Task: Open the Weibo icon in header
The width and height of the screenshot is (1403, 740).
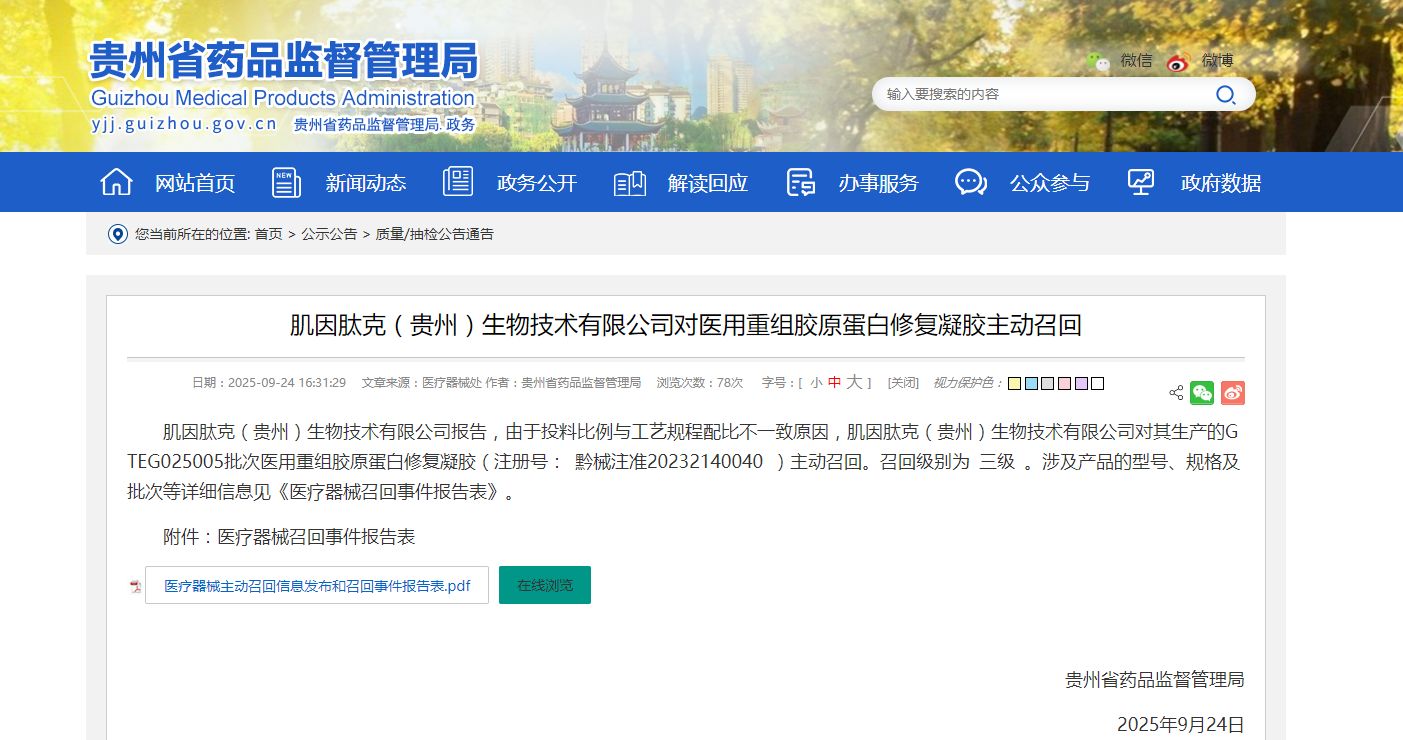Action: (x=1178, y=62)
